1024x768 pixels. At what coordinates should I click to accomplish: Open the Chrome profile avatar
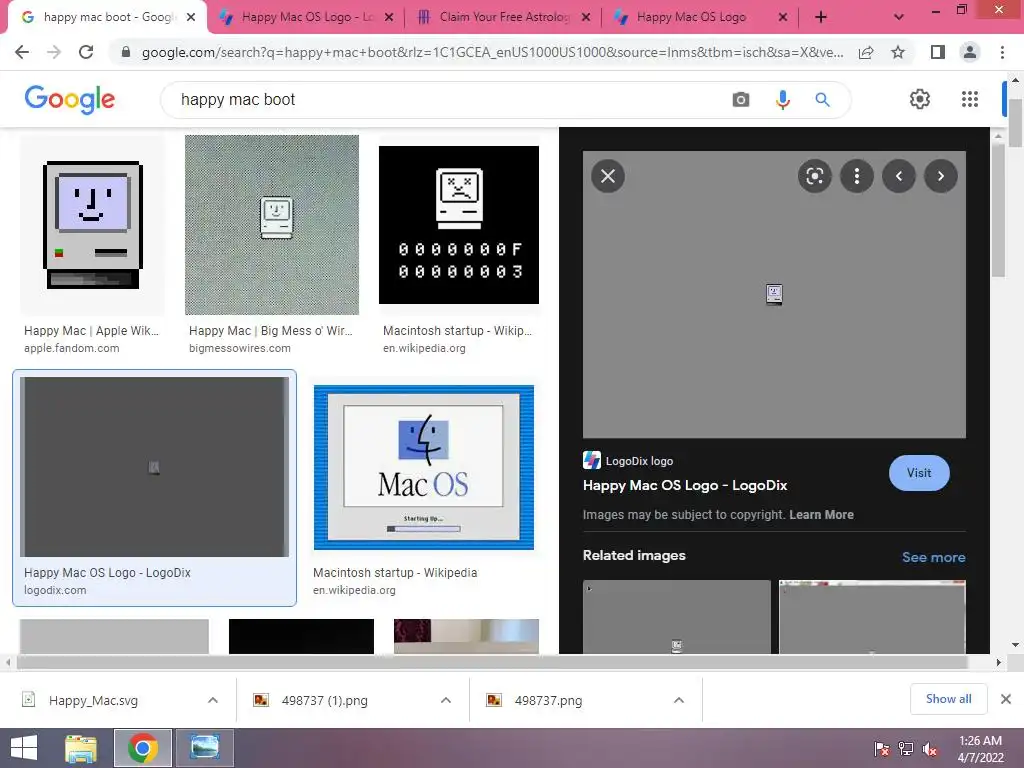point(970,52)
